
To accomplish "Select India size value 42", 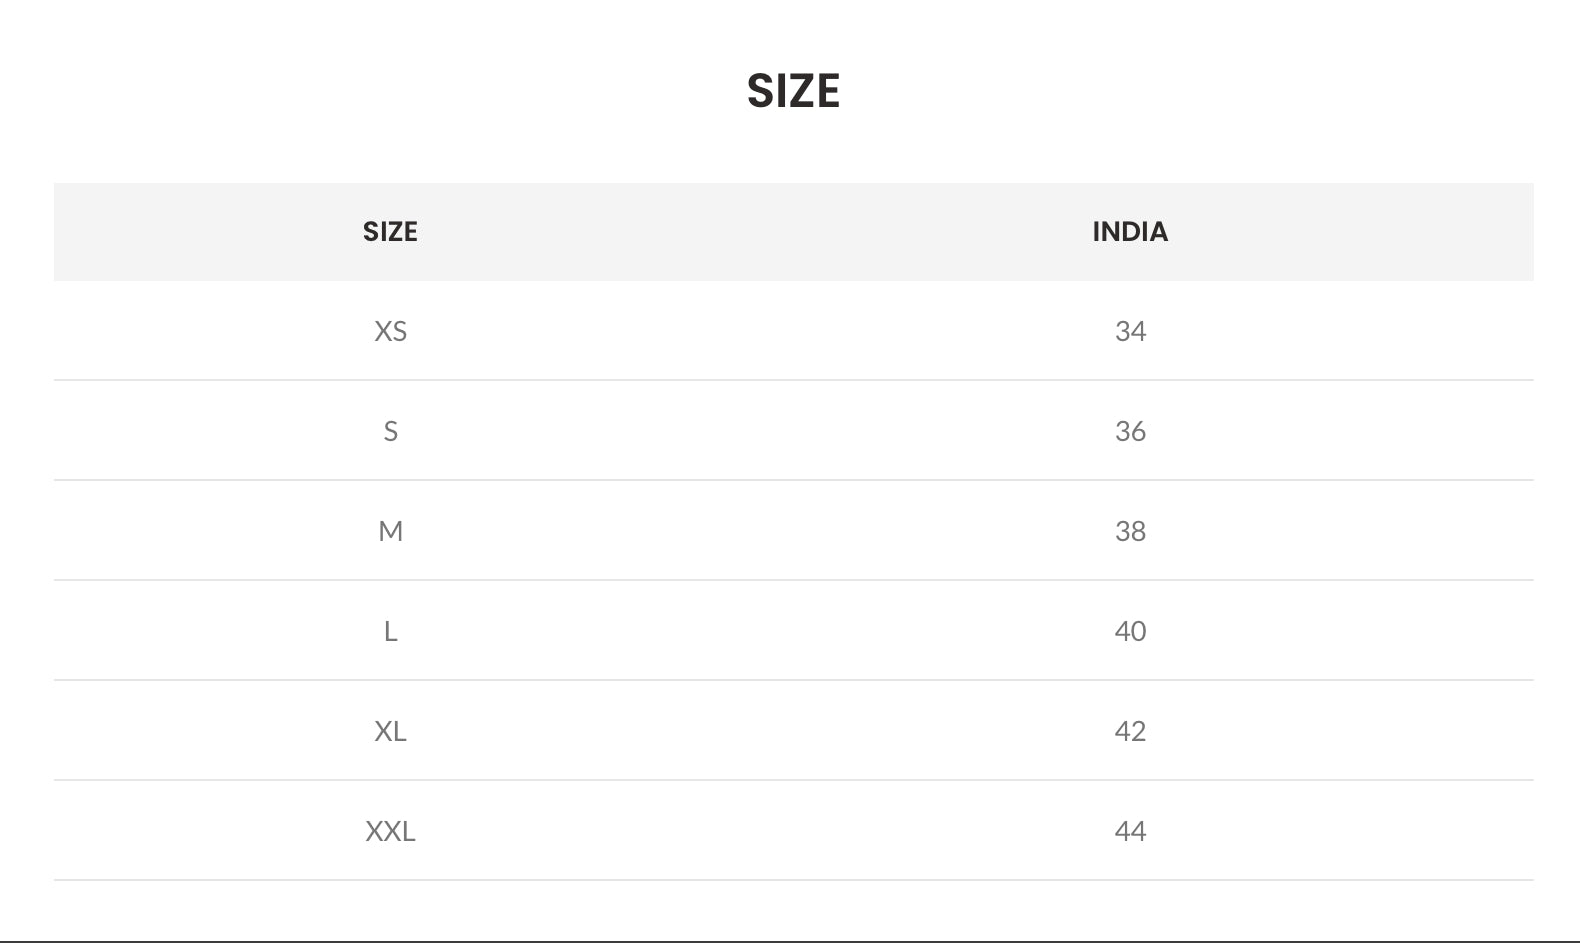I will click(1130, 731).
